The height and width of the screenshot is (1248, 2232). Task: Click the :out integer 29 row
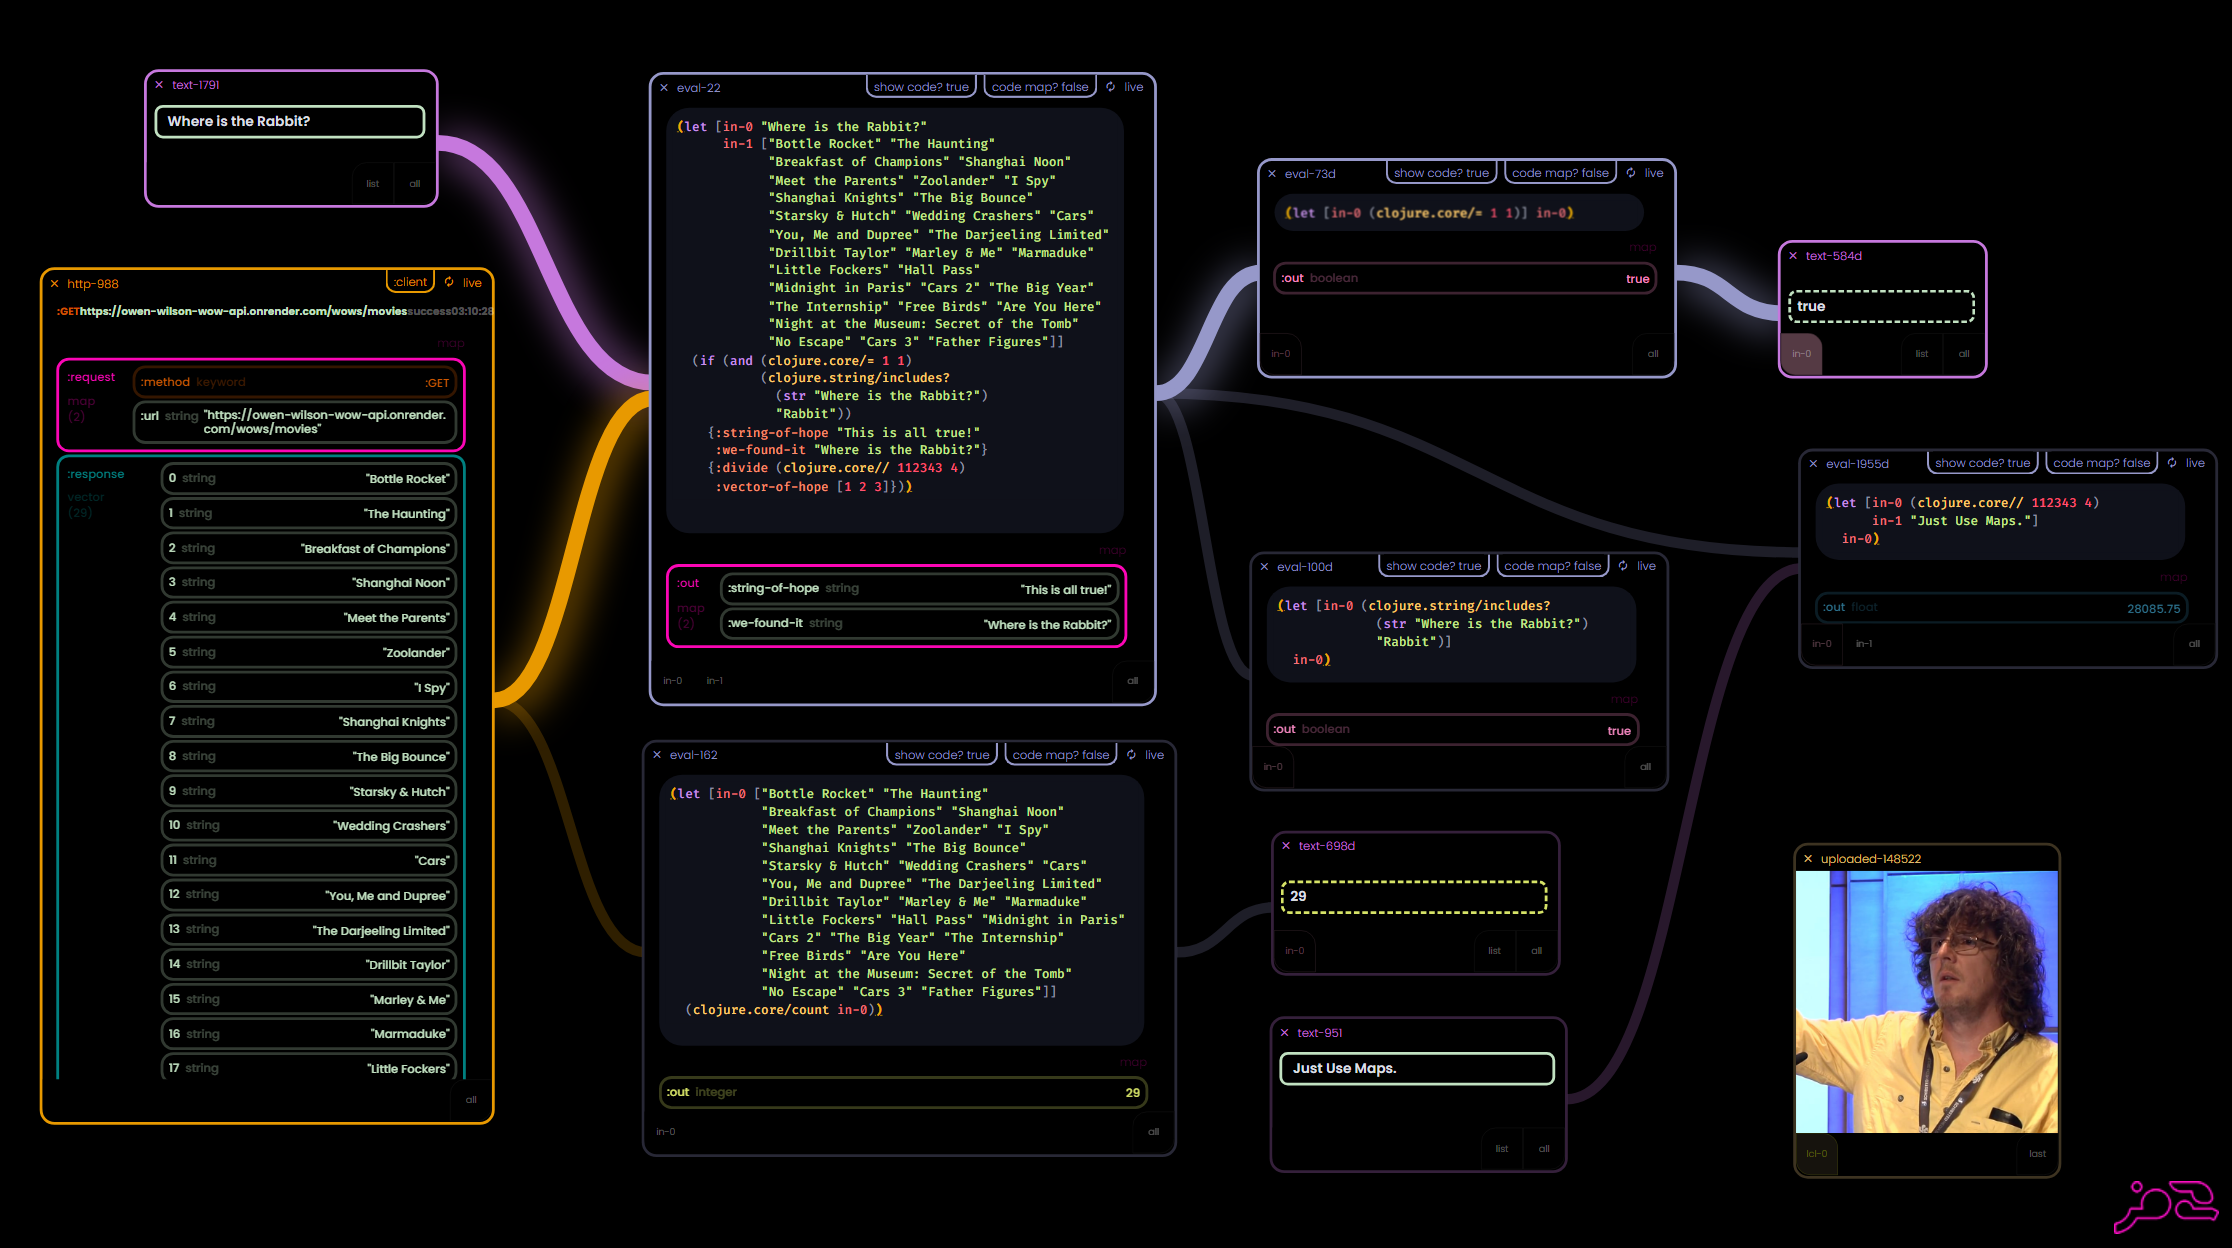point(903,1093)
